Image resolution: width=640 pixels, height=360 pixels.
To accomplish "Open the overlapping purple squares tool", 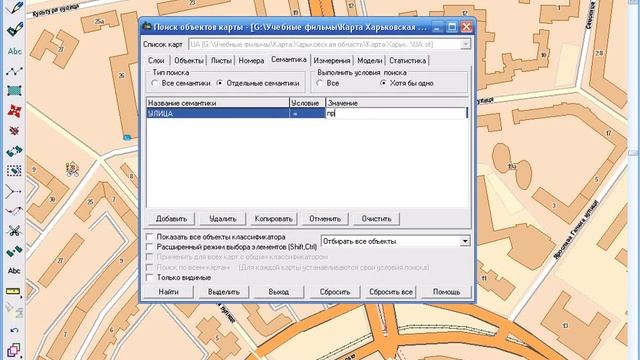I will pos(14,350).
